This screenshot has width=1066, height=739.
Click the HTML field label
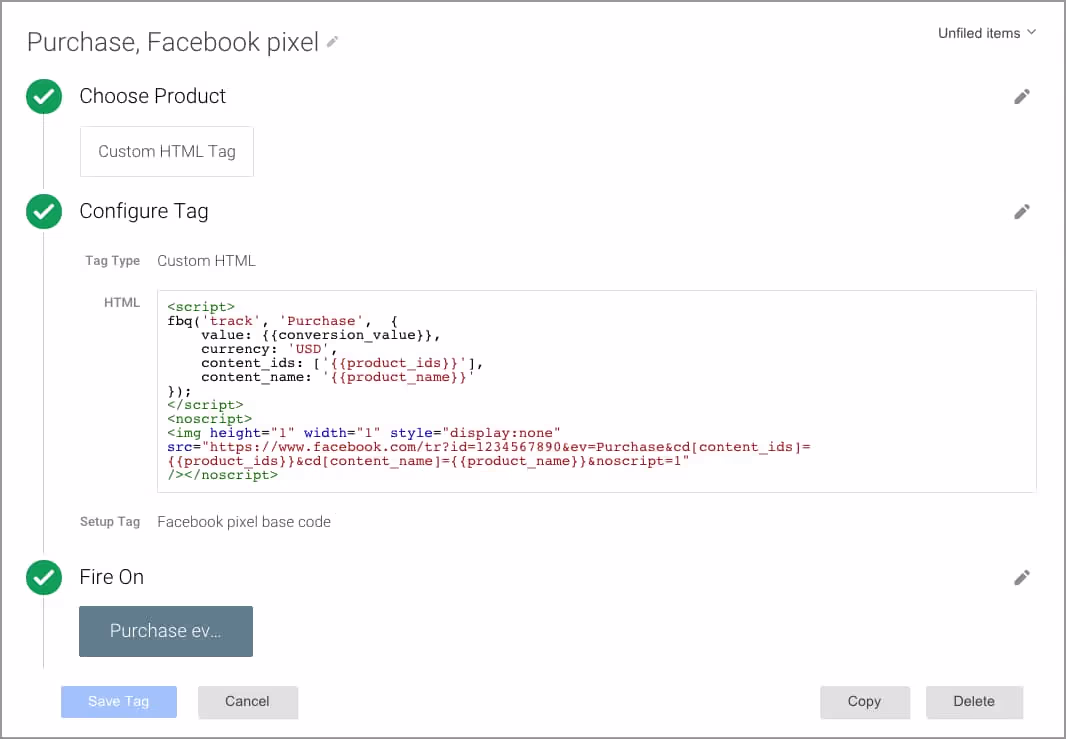point(122,303)
